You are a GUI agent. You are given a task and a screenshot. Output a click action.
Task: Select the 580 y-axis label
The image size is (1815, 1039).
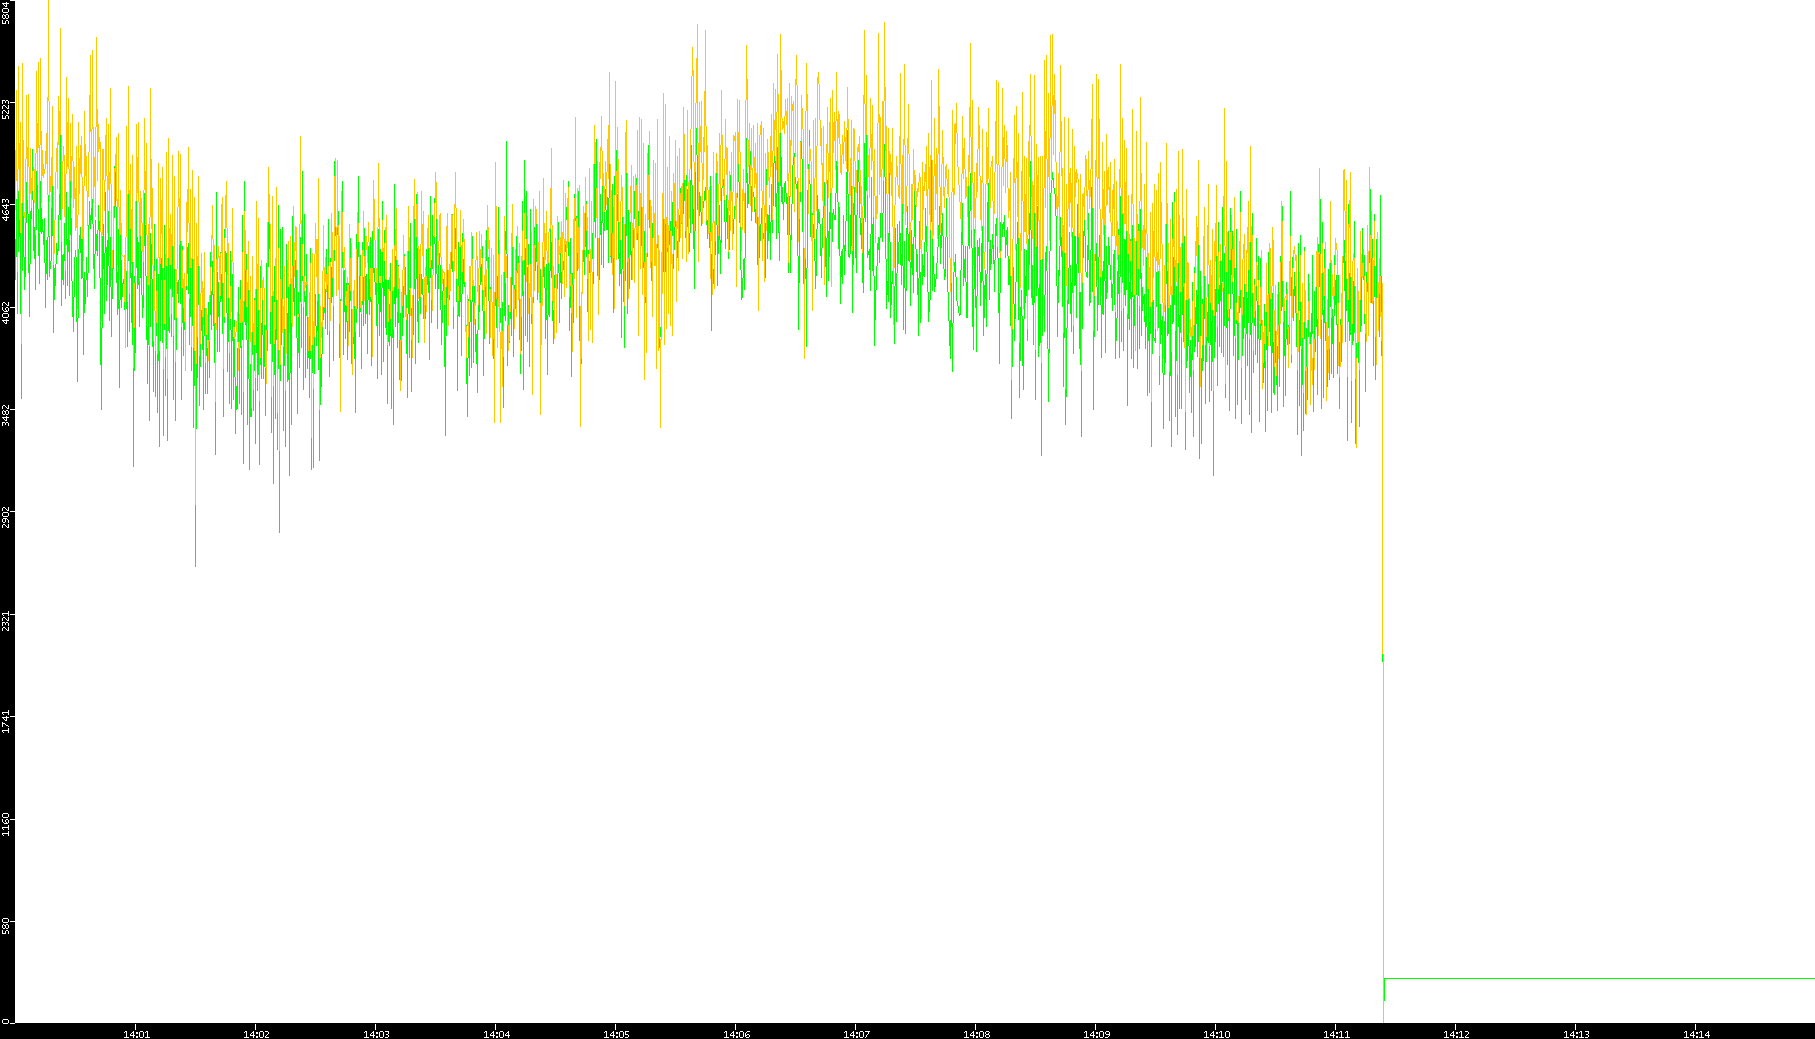tap(6, 924)
